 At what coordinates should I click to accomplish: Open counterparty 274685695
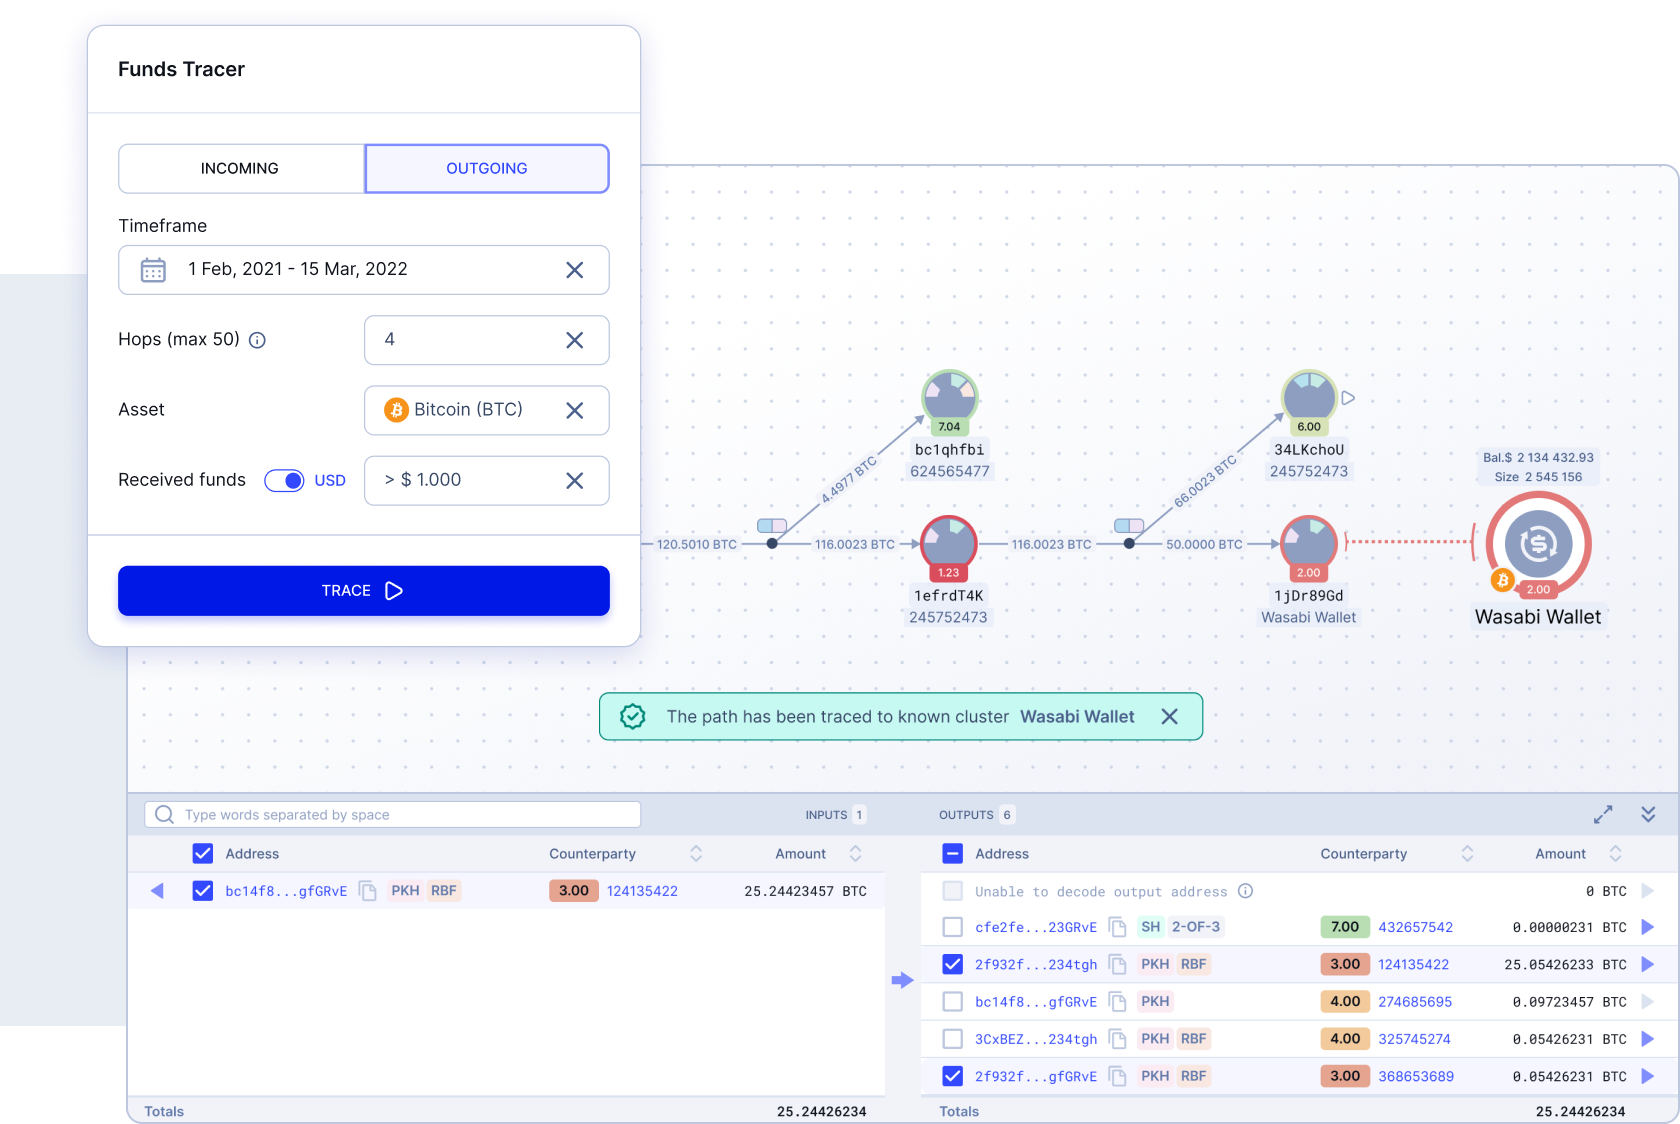pyautogui.click(x=1415, y=1002)
